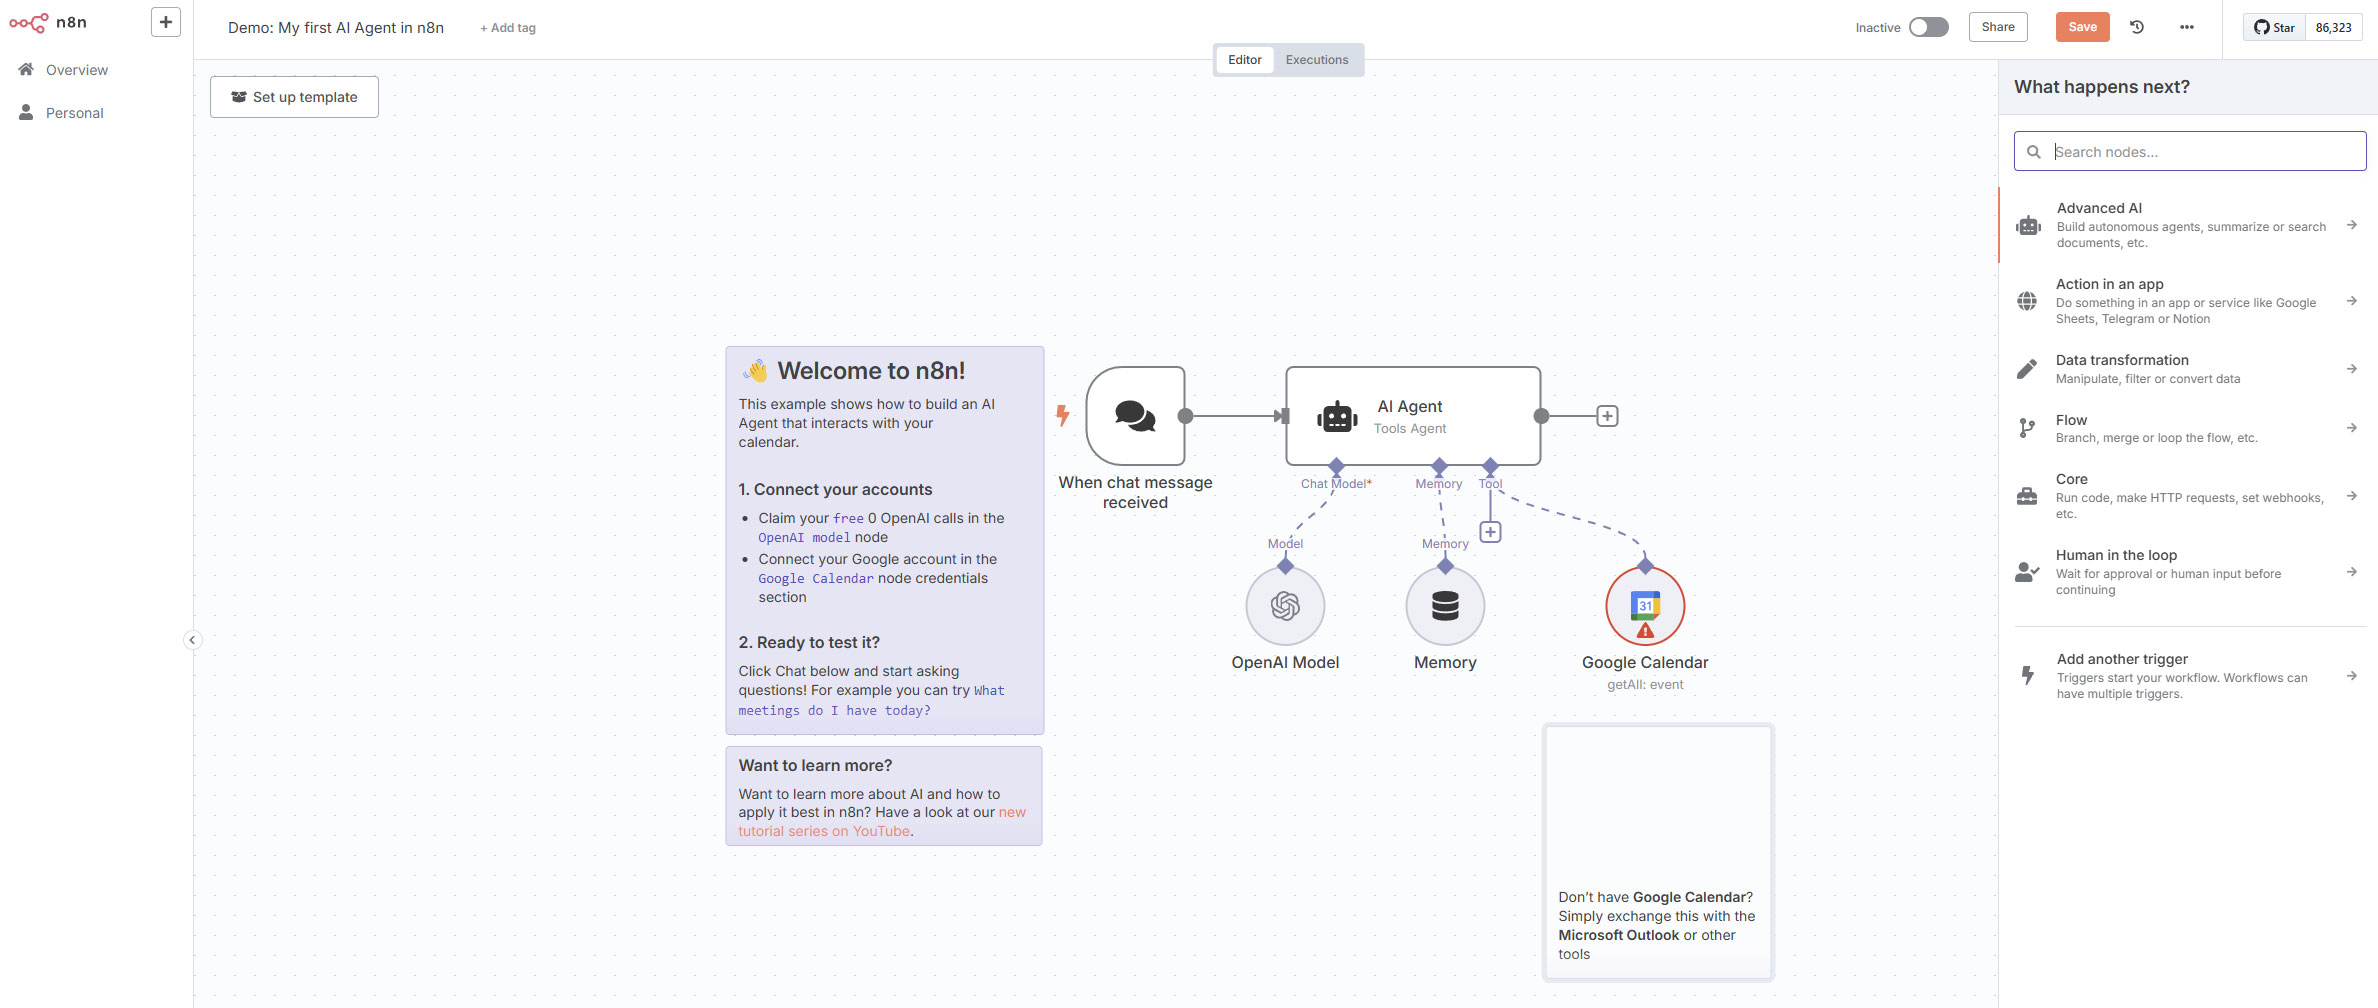2378x1008 pixels.
Task: Click the 2. Ready to test it? heading
Action: point(809,642)
